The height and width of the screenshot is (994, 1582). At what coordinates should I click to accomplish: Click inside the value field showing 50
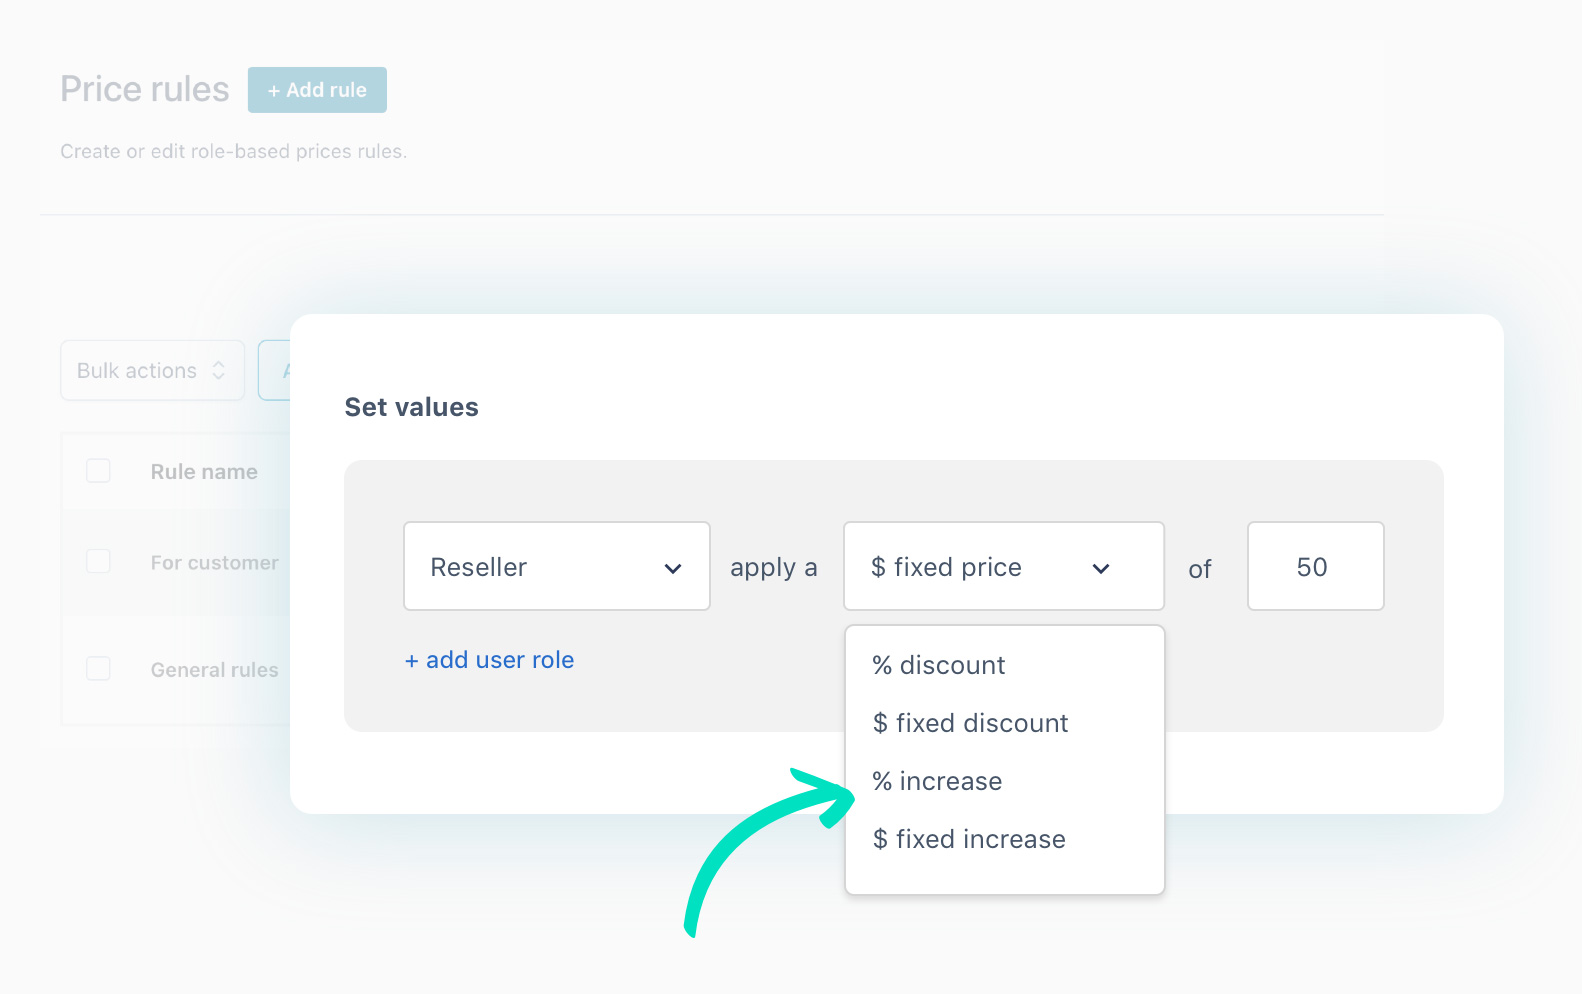1315,566
